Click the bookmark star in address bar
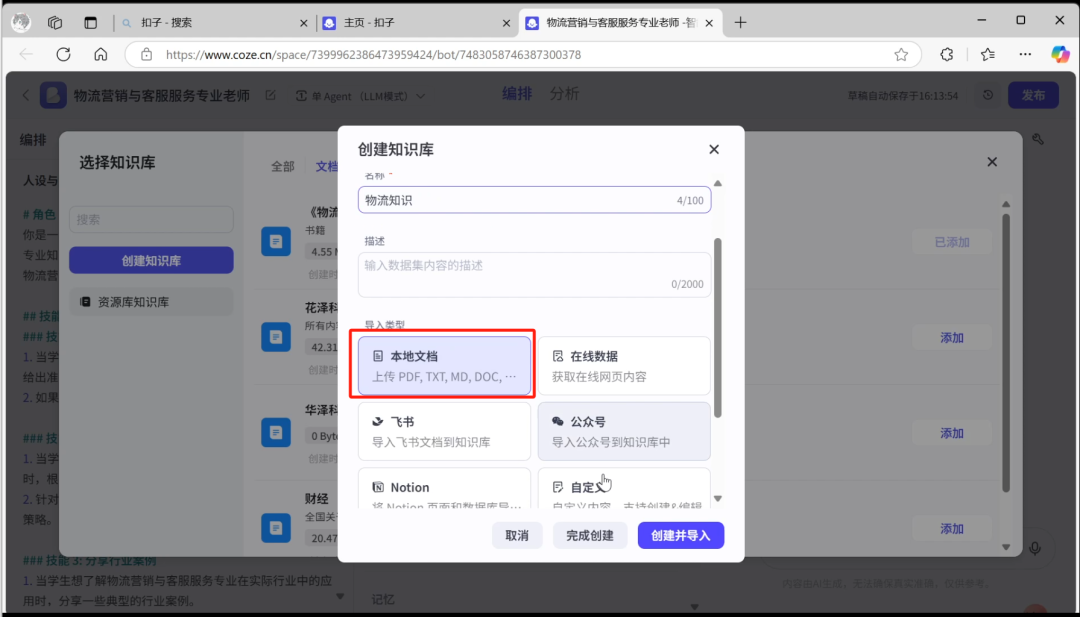This screenshot has height=617, width=1080. point(900,55)
